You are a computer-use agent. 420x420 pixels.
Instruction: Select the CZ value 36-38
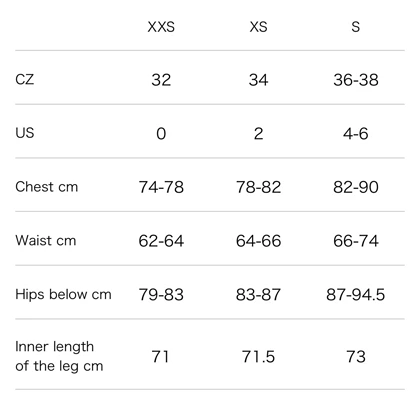356,80
